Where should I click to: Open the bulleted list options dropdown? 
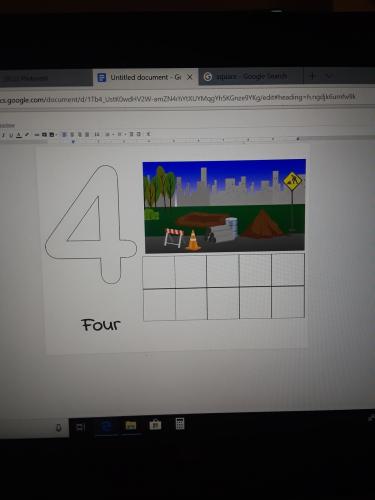[125, 135]
